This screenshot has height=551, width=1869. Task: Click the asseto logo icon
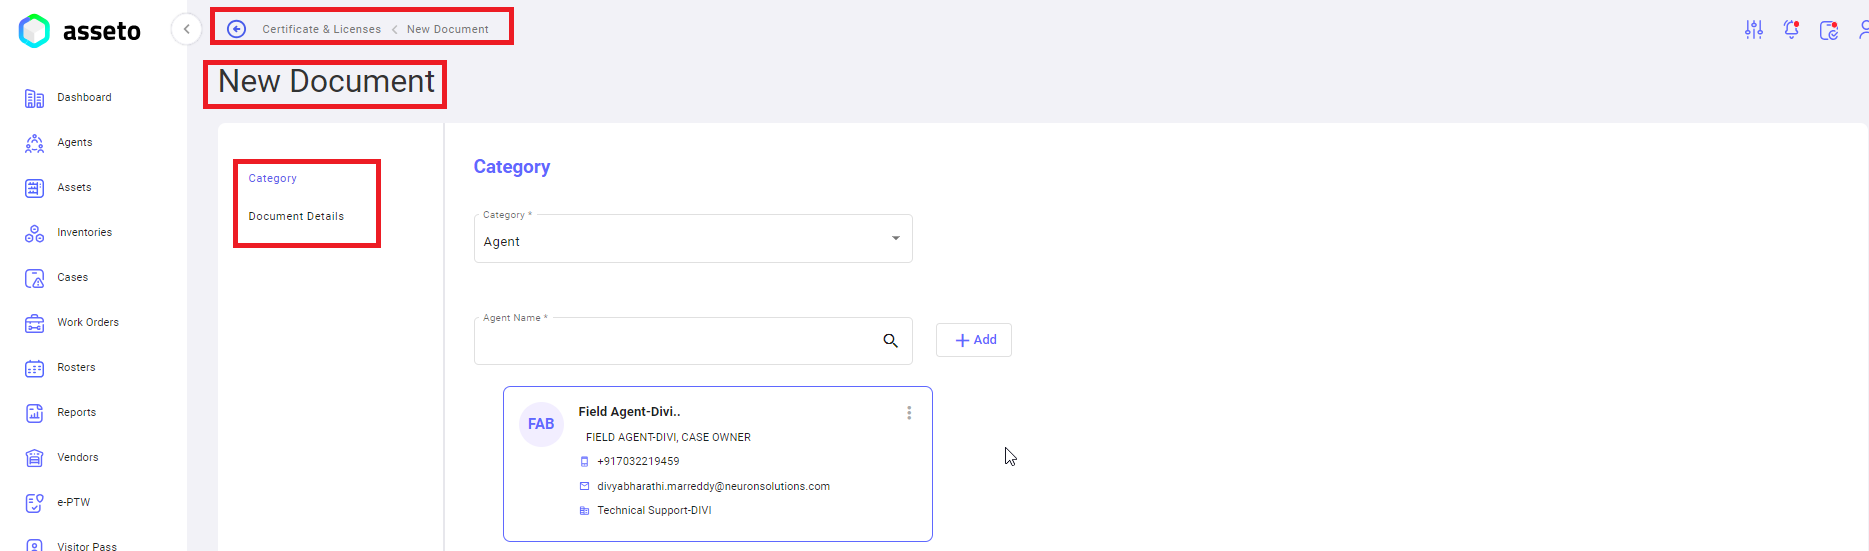tap(34, 31)
